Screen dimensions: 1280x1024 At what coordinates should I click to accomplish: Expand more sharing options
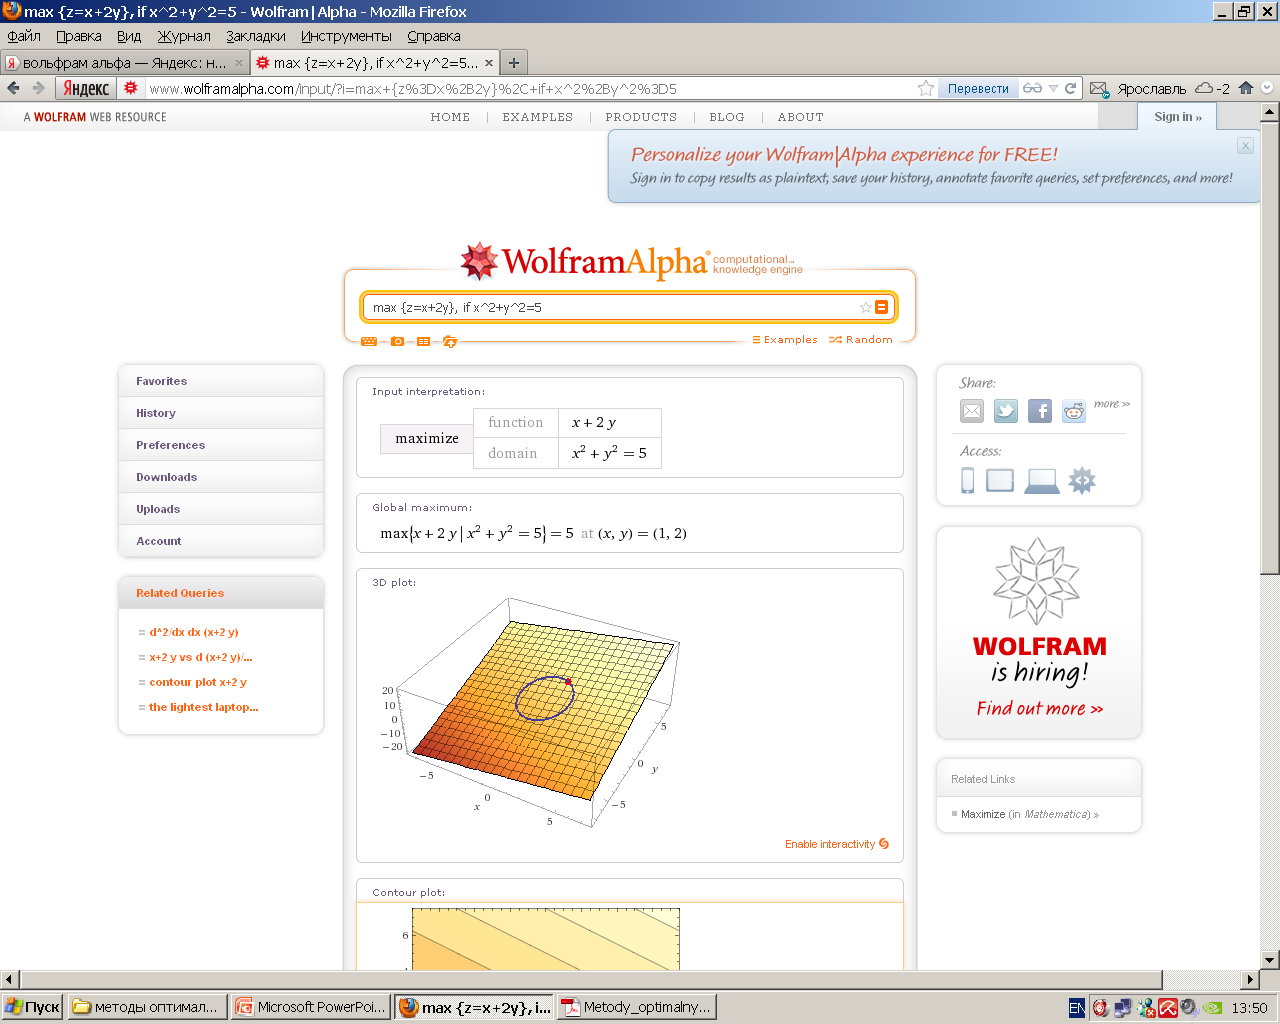1111,404
